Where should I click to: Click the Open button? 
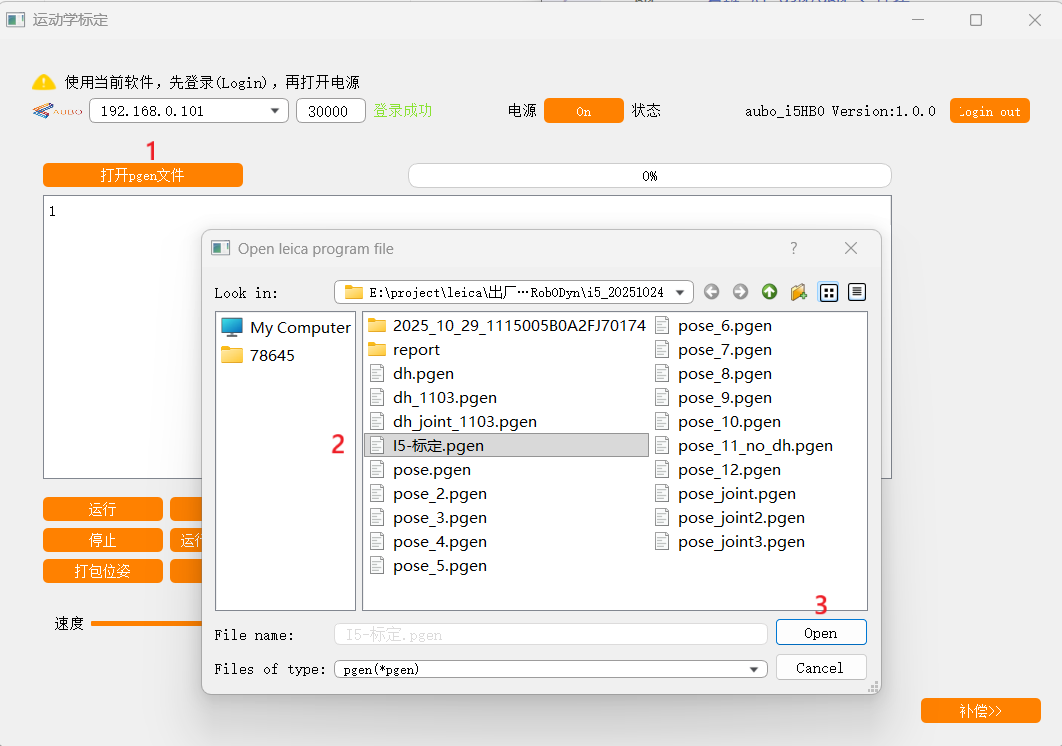(x=820, y=633)
